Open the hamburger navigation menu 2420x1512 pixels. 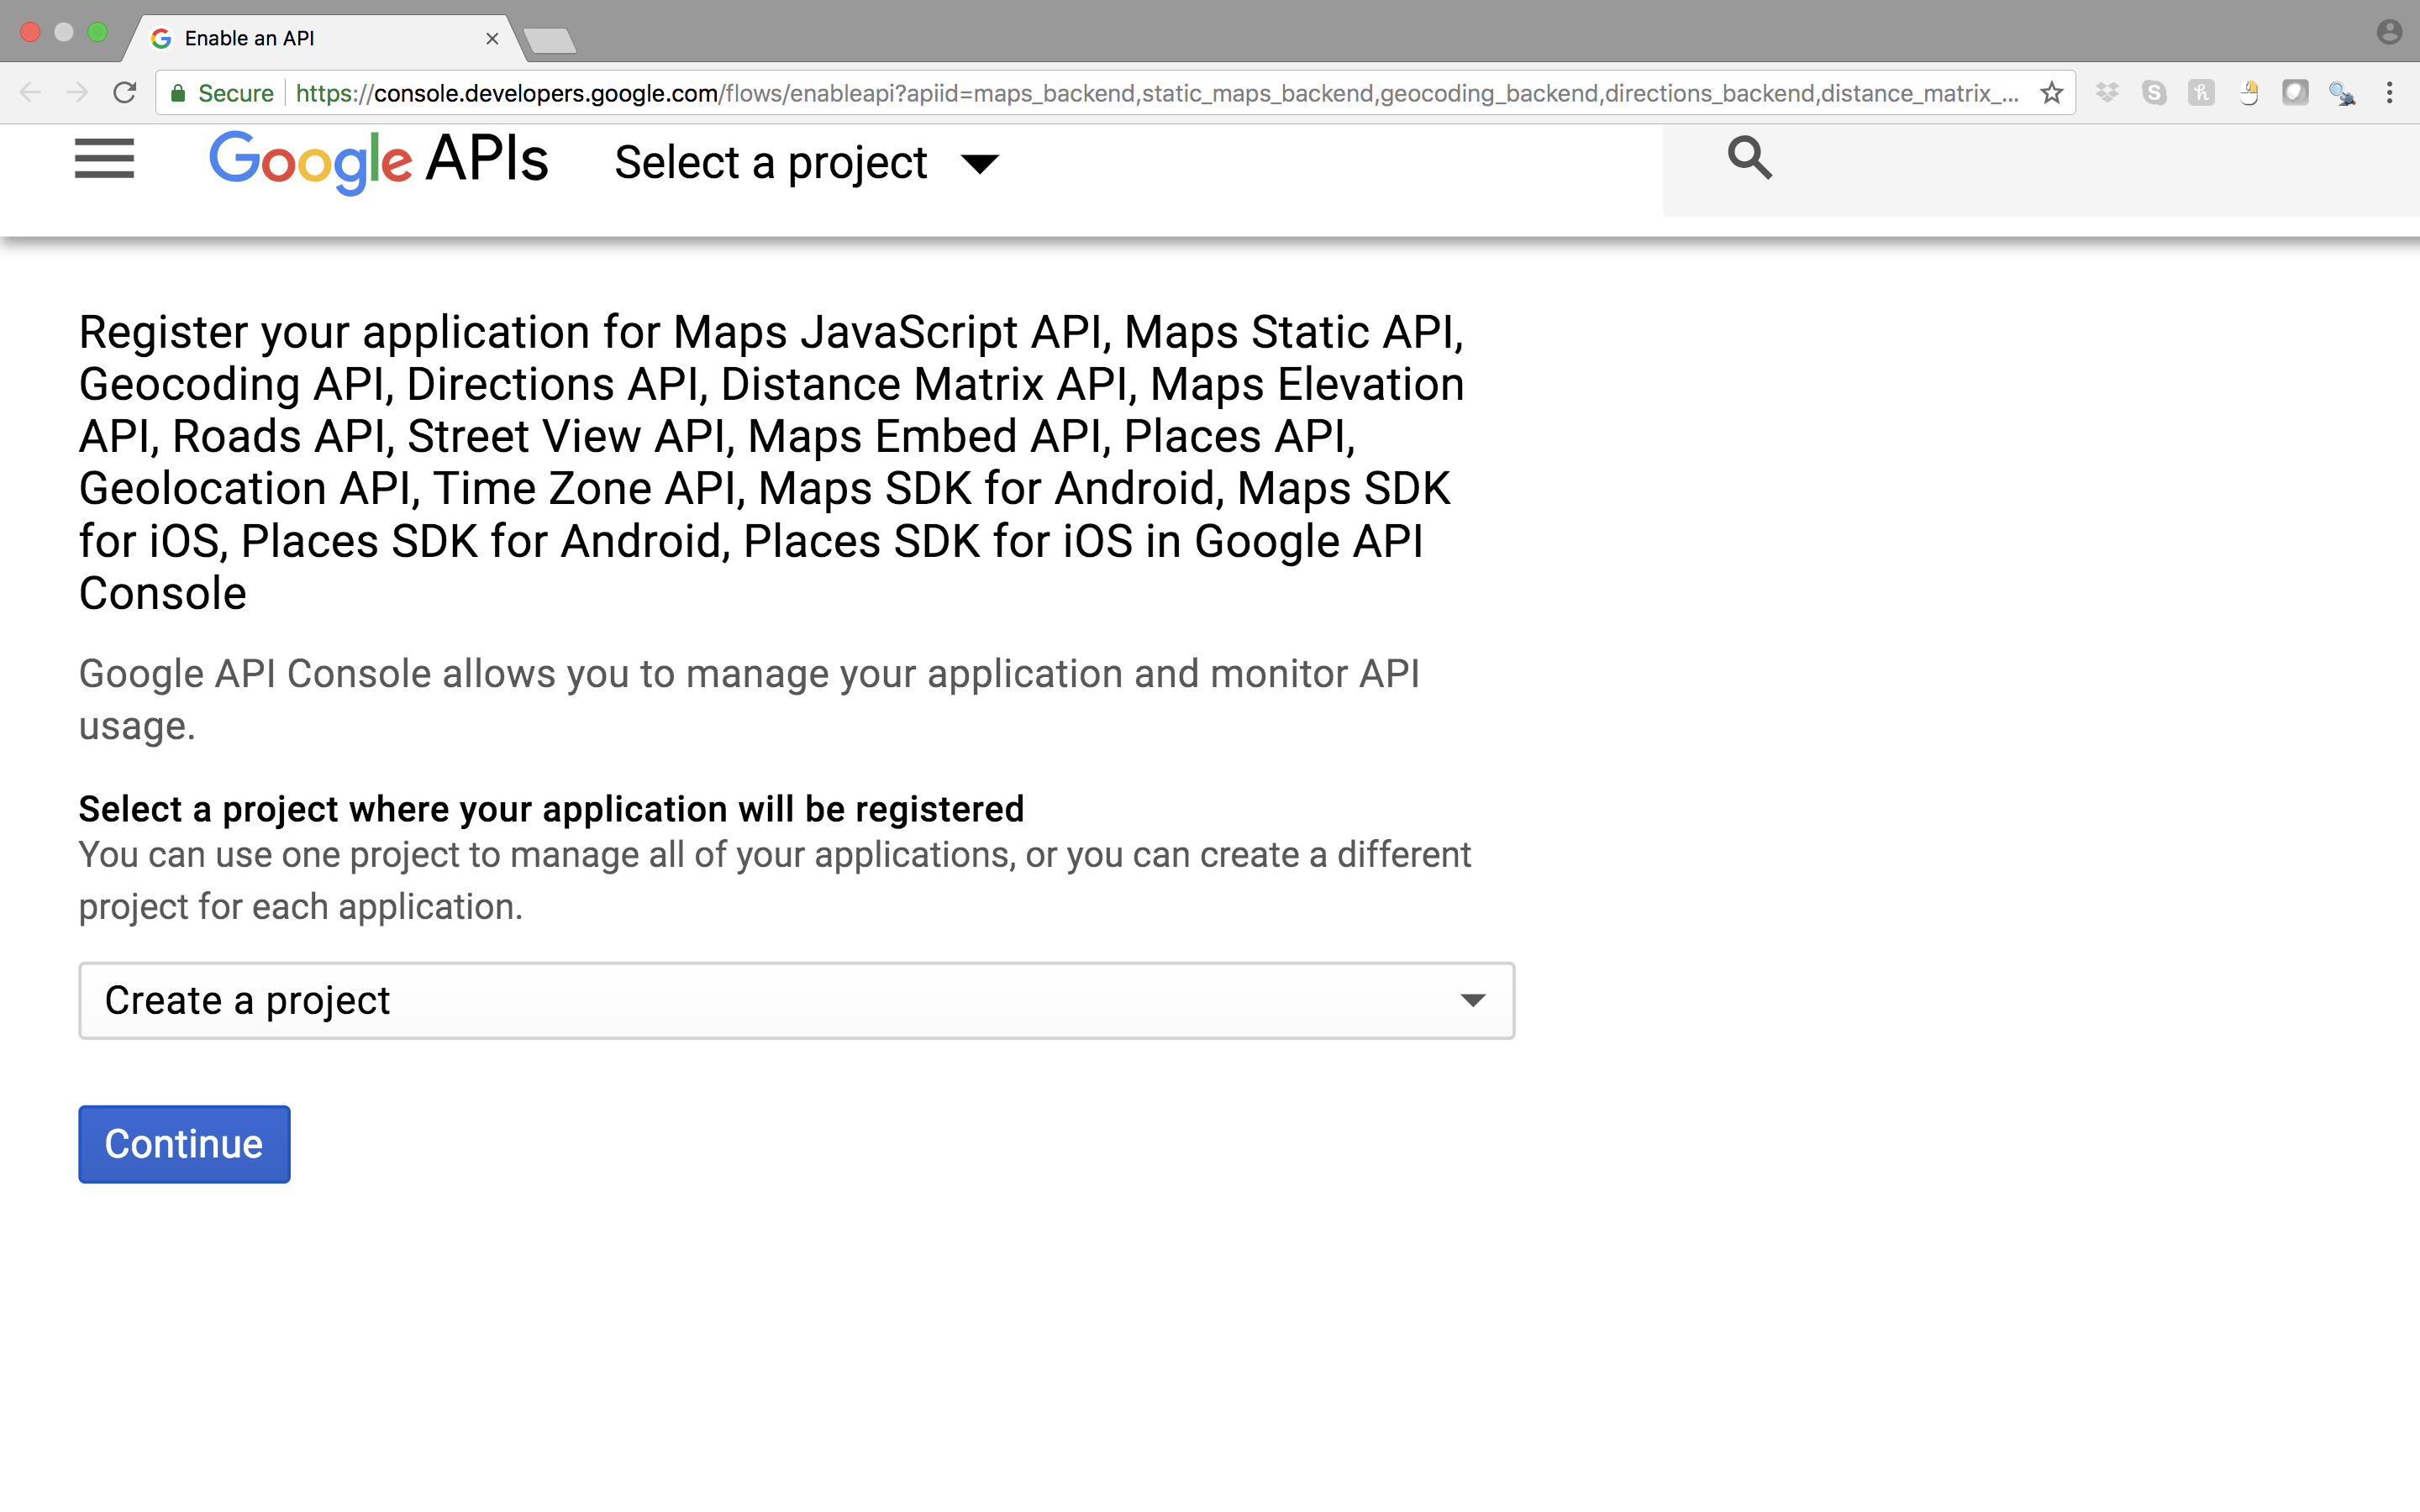point(104,160)
